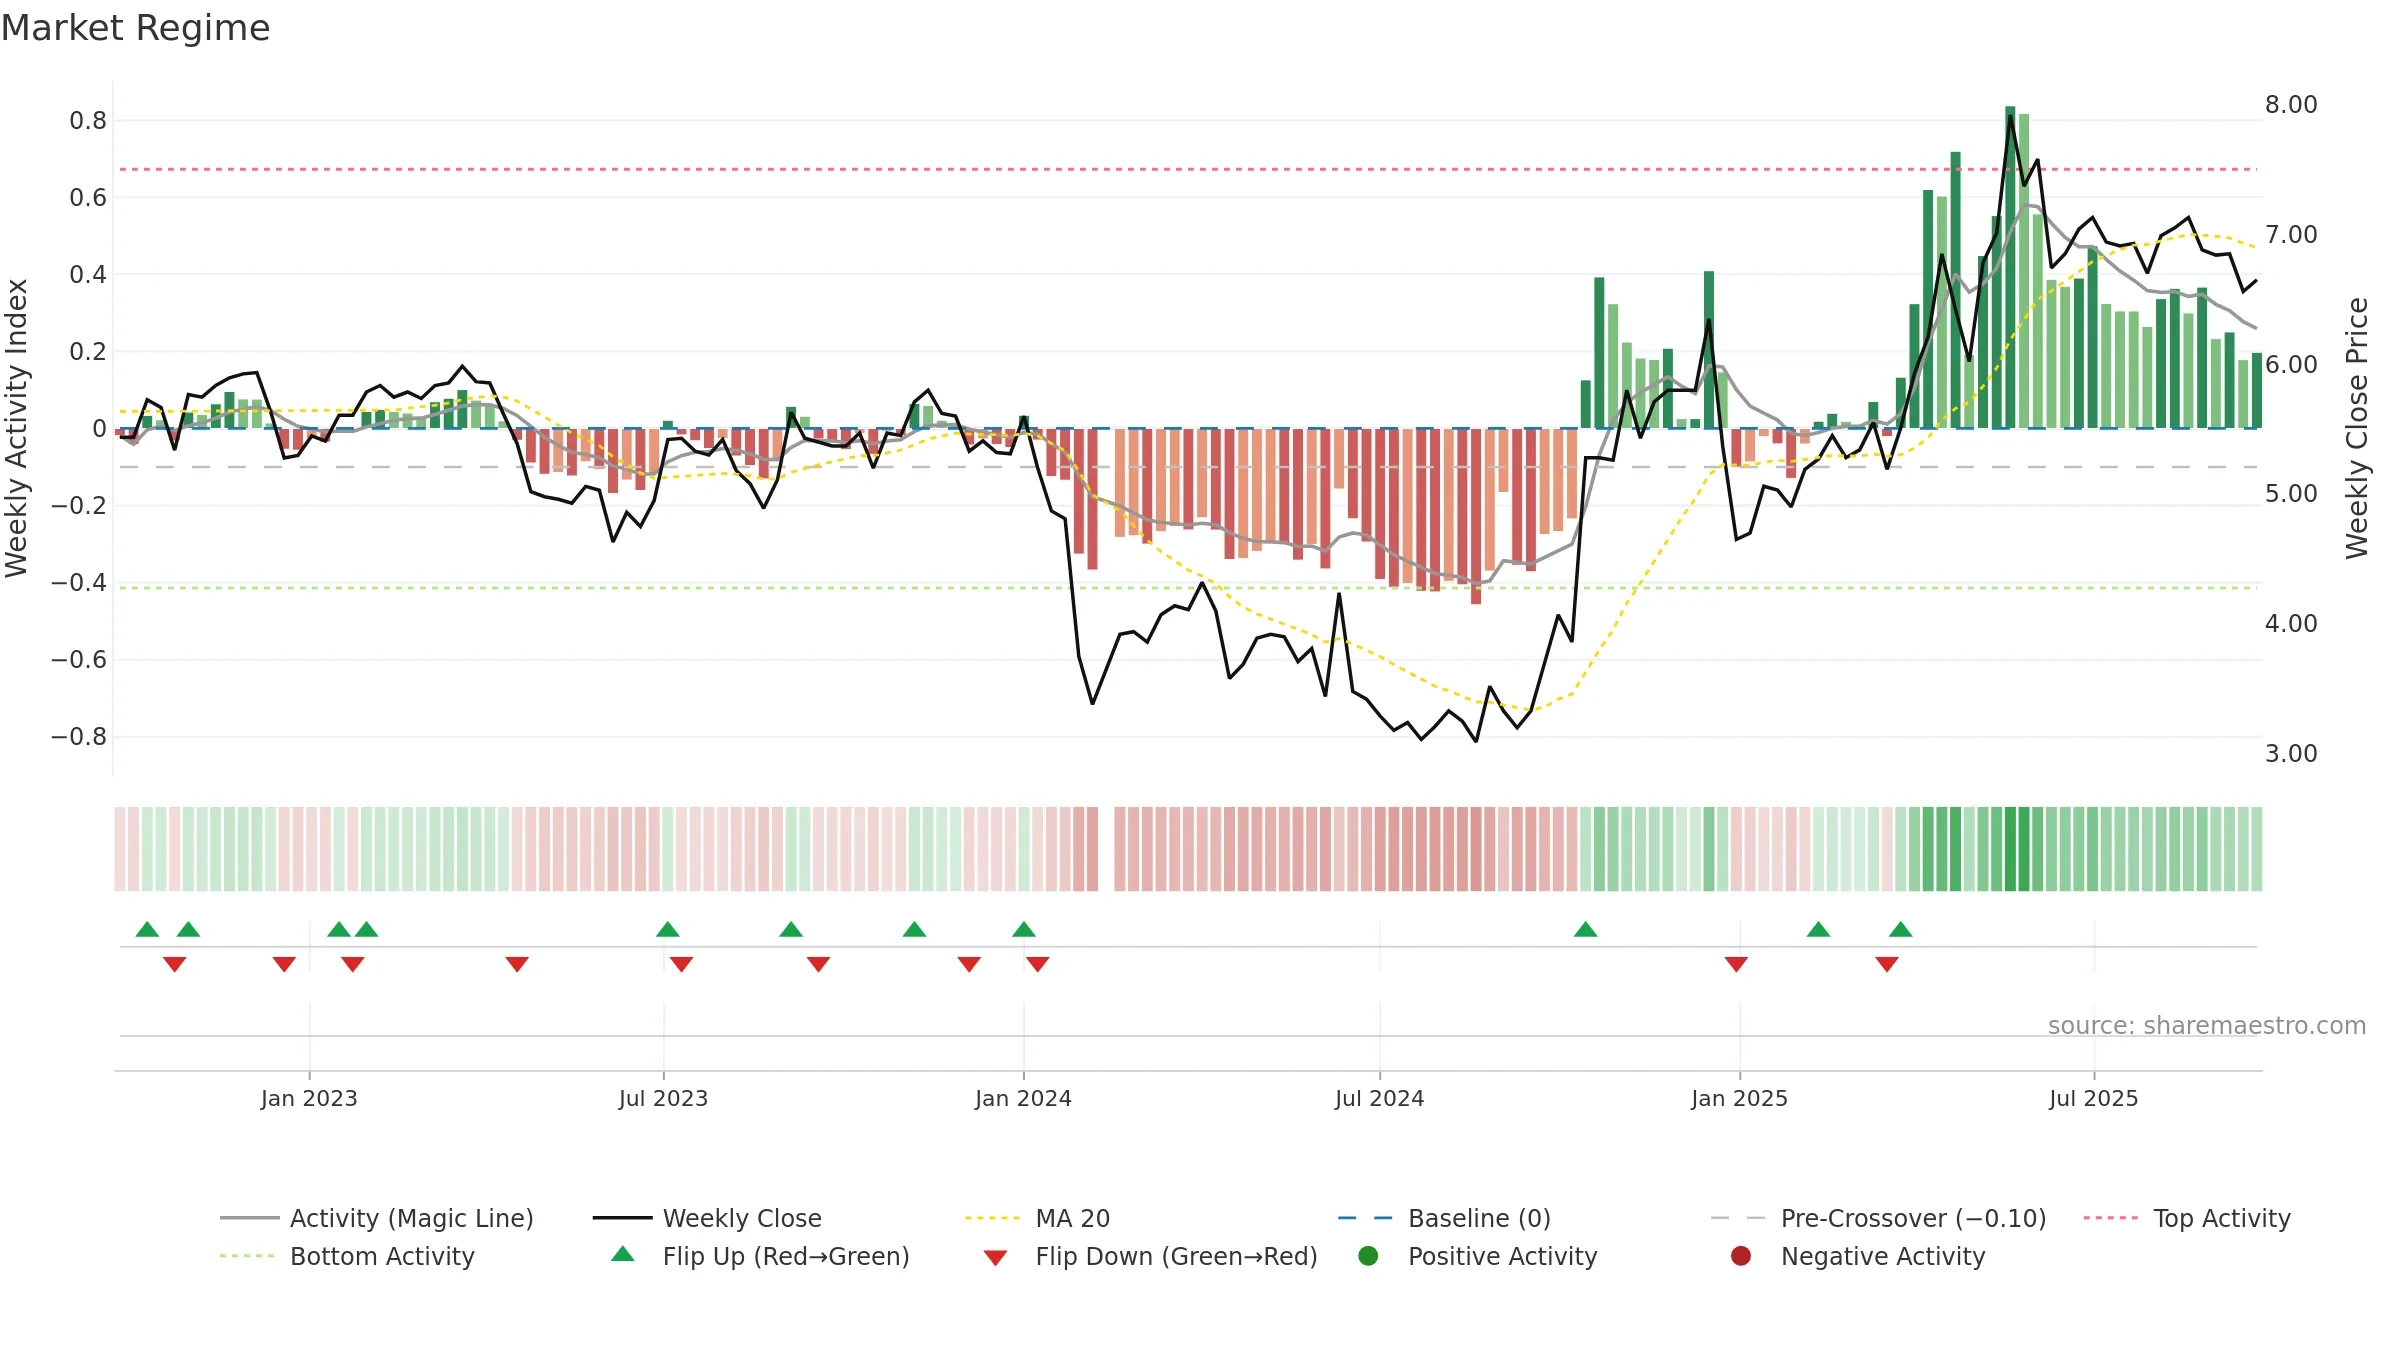This screenshot has width=2400, height=1350.
Task: Toggle the Bottom Activity legend entry
Action: (347, 1256)
